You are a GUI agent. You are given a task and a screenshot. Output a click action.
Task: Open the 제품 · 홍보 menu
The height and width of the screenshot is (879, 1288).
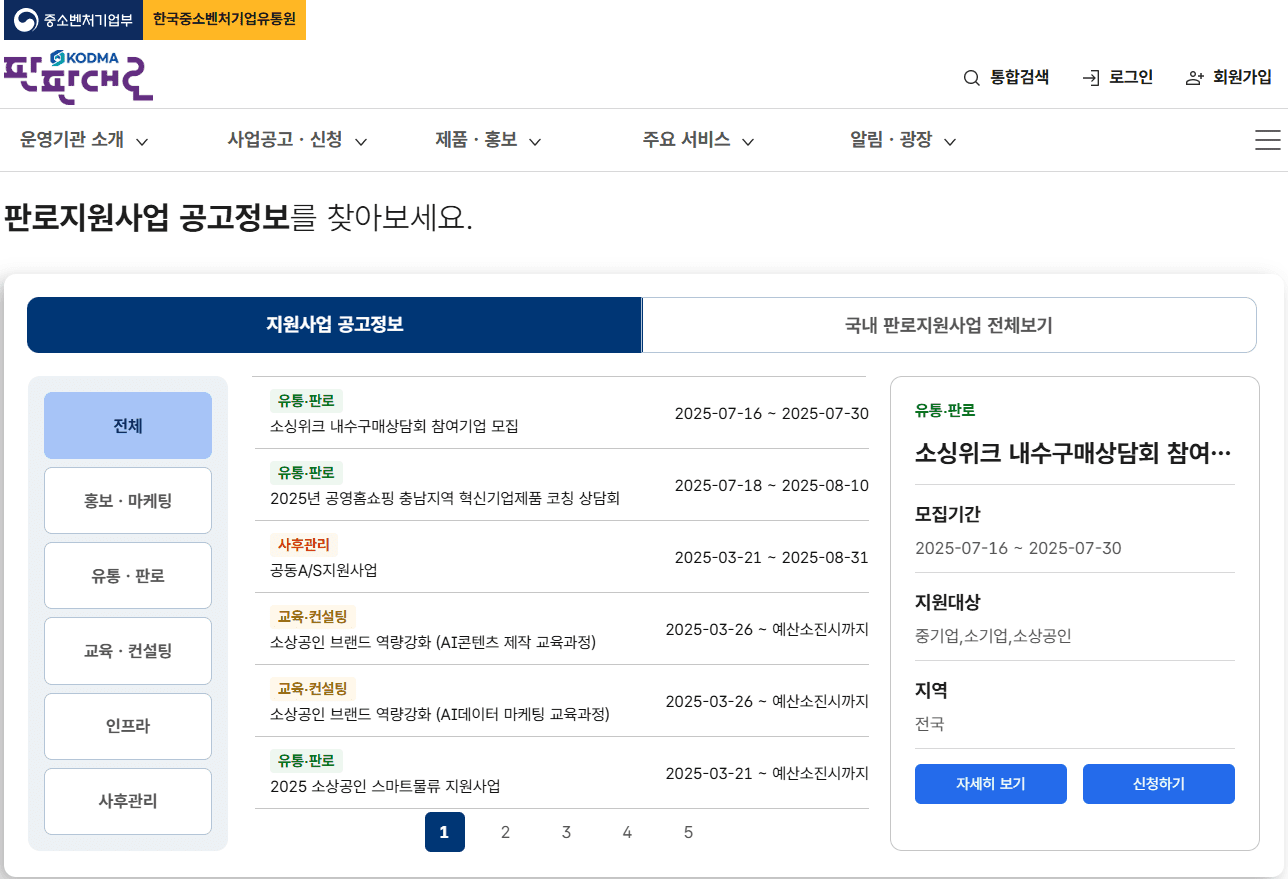pyautogui.click(x=488, y=140)
